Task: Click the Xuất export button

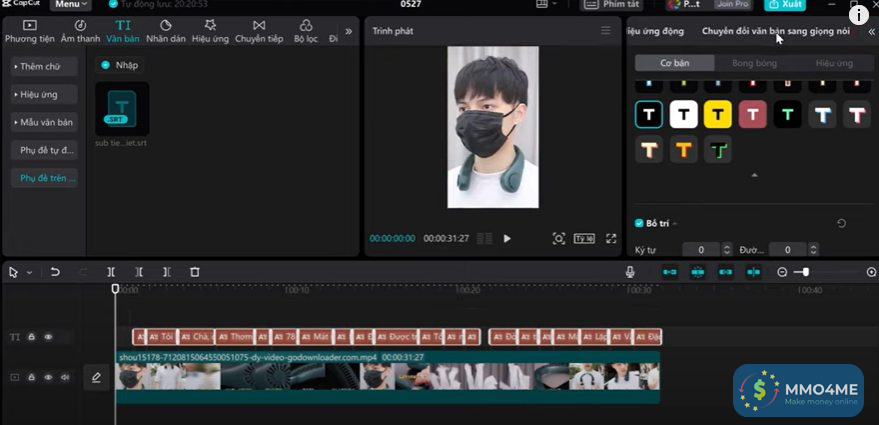Action: (785, 5)
